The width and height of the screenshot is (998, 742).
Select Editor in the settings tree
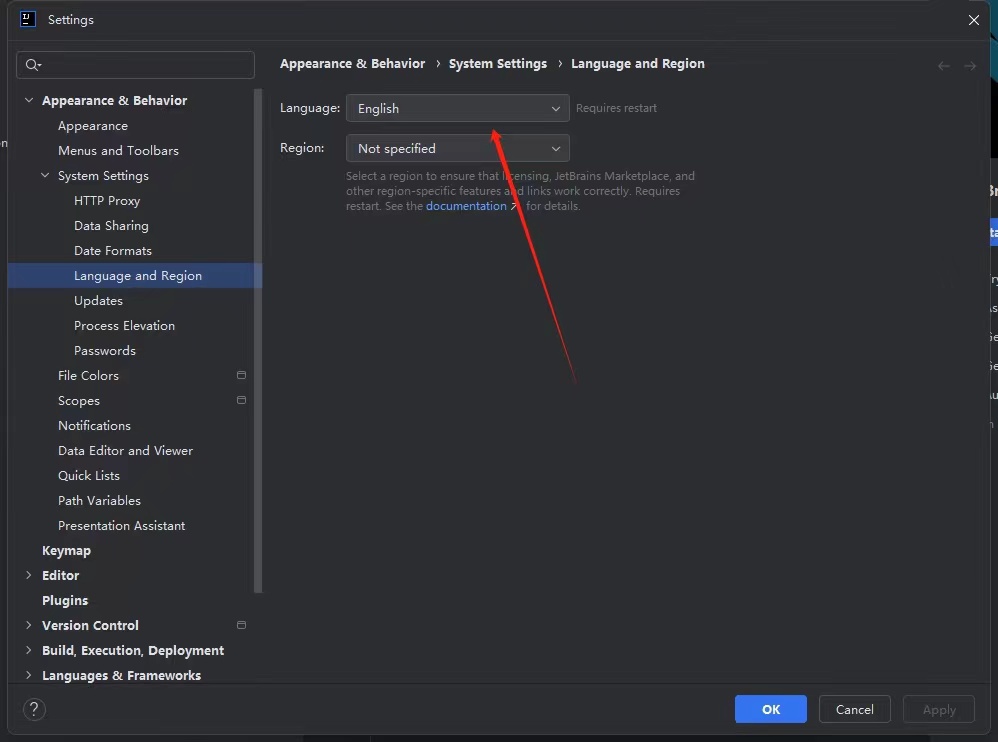(60, 575)
